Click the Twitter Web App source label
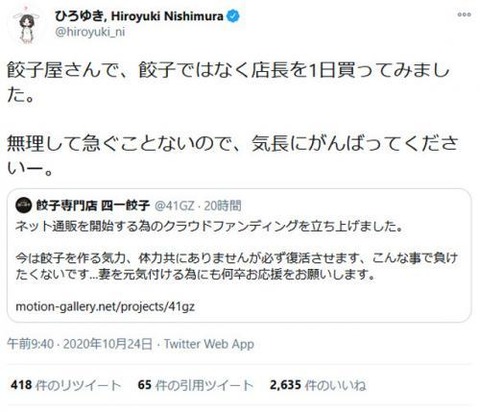The image size is (480, 412). tap(209, 344)
